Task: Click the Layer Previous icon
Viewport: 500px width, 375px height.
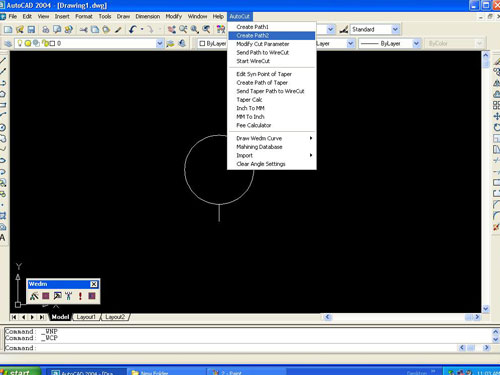Action: click(182, 43)
